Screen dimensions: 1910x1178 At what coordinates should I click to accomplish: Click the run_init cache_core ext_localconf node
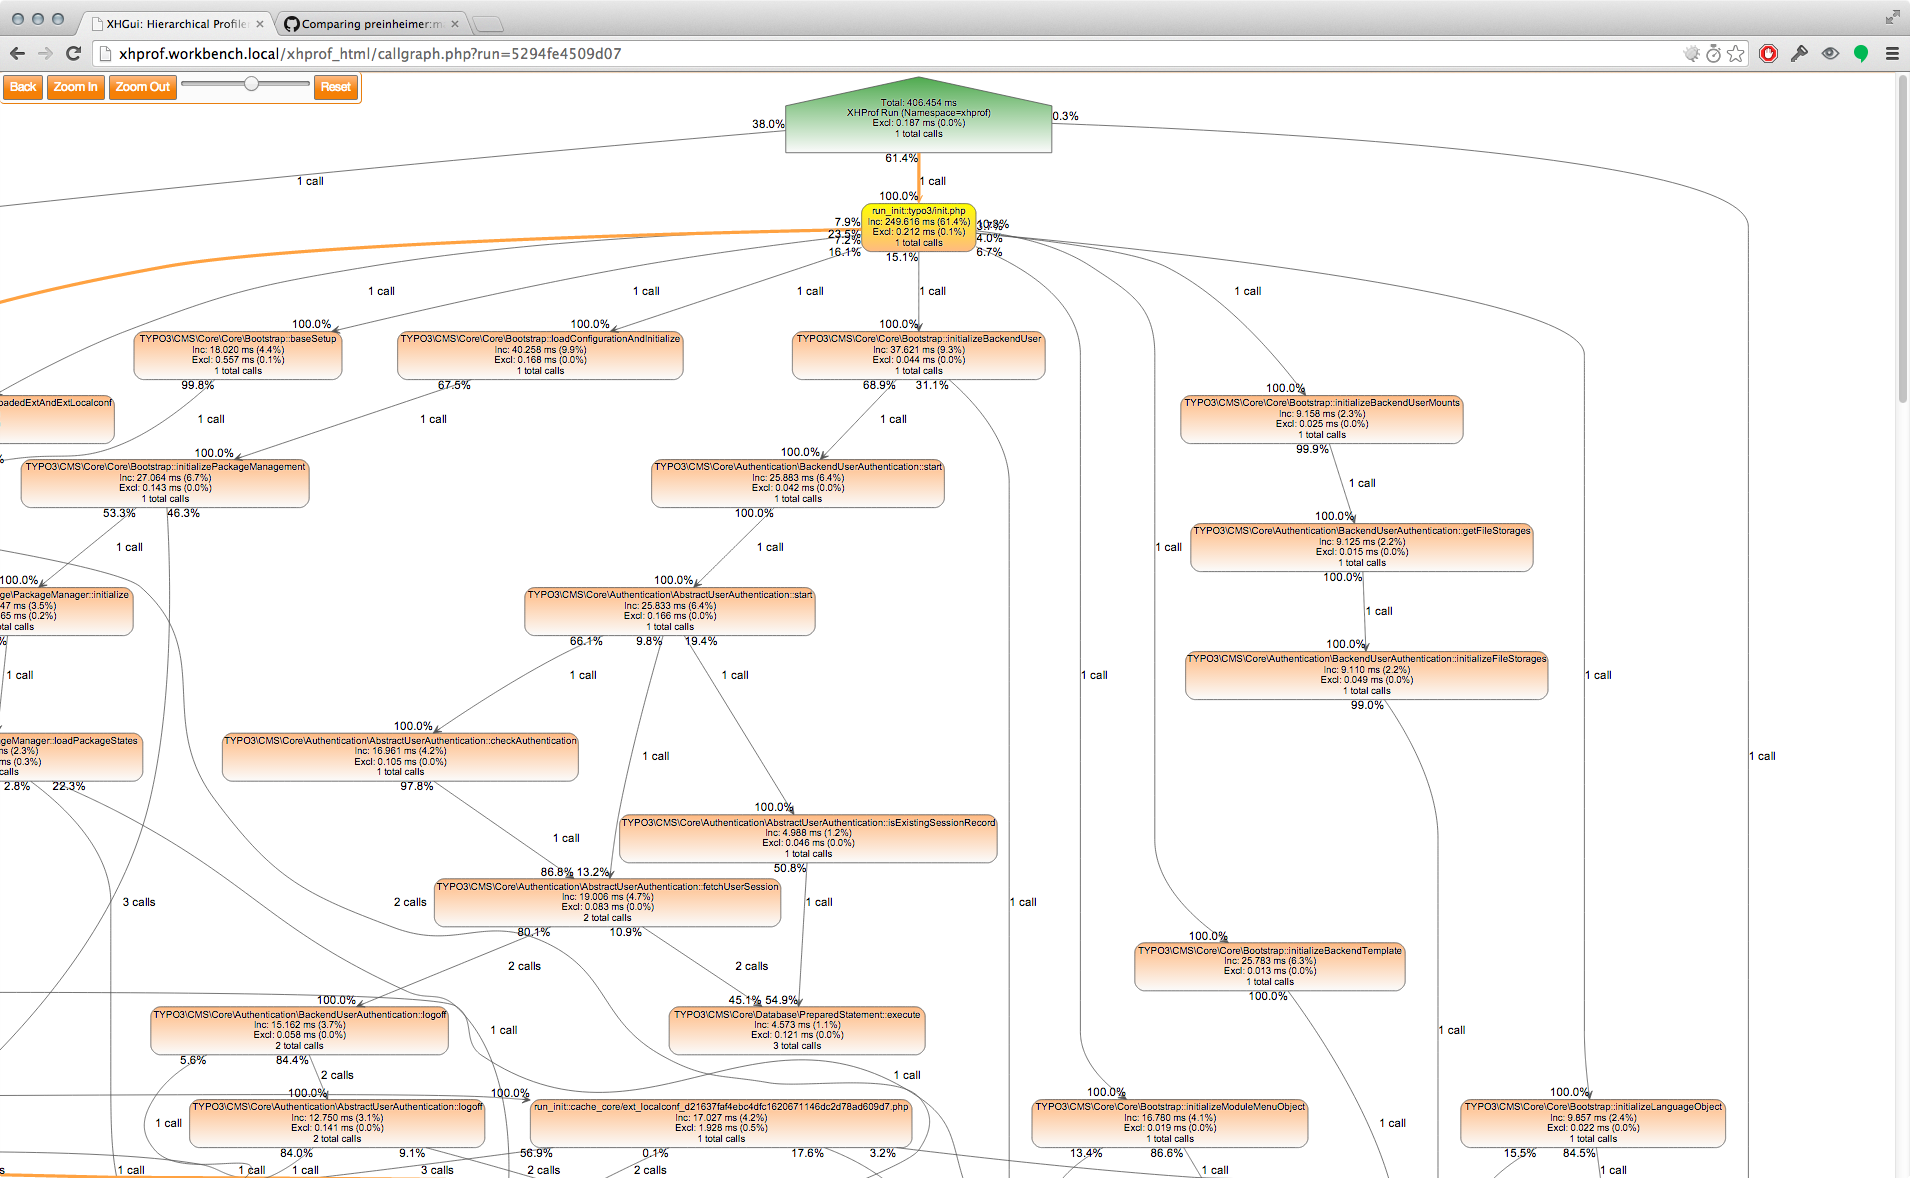[x=721, y=1123]
